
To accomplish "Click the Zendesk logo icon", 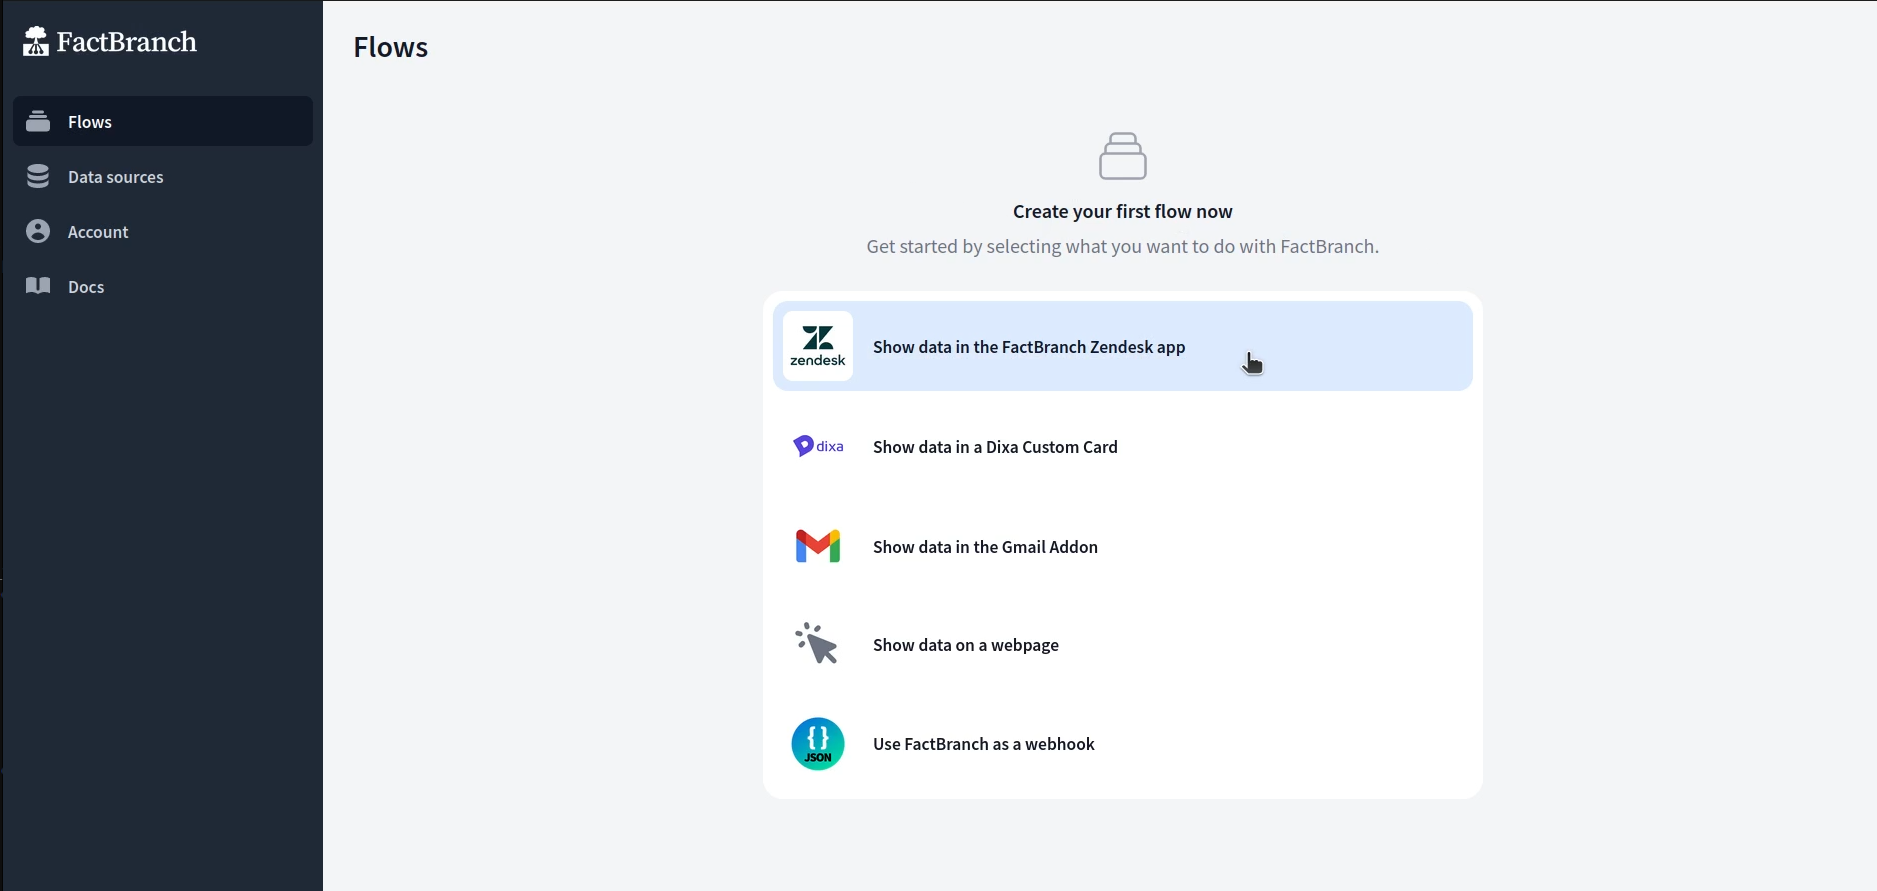I will point(818,346).
